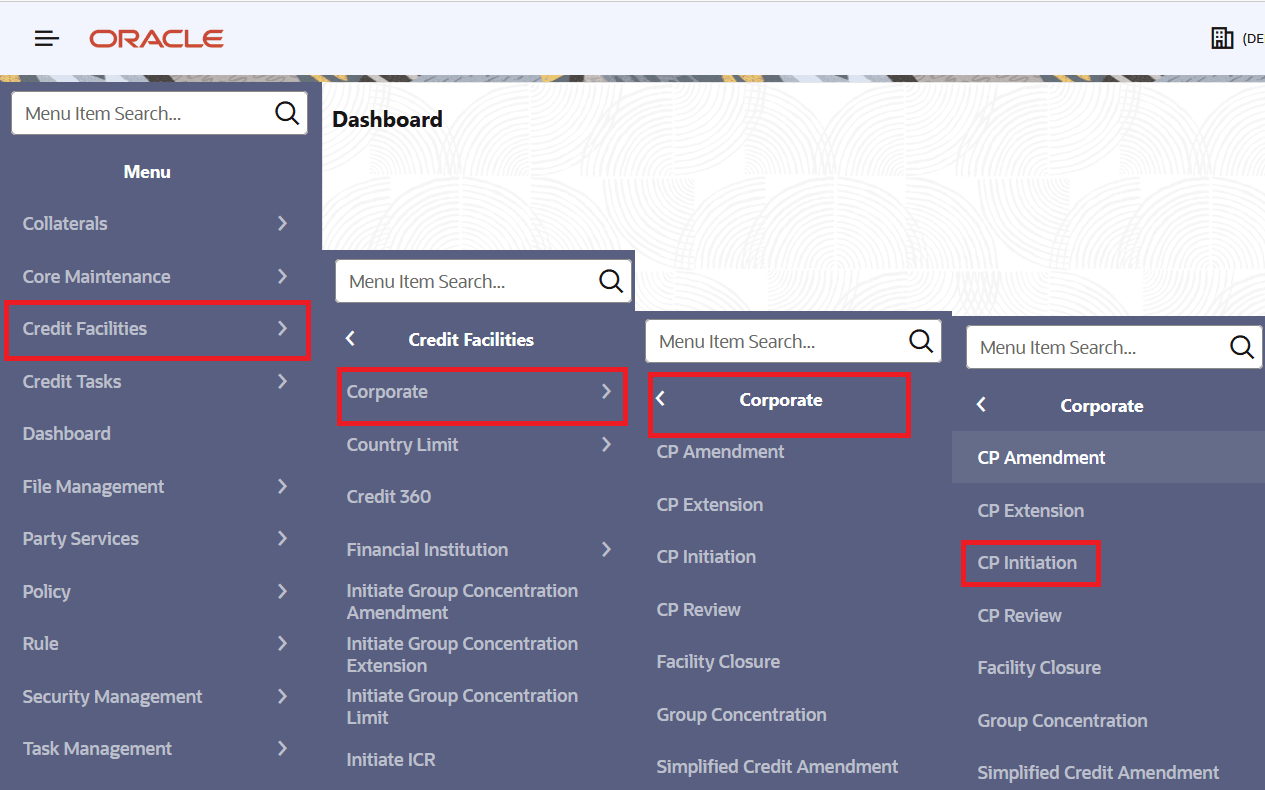The height and width of the screenshot is (790, 1265).
Task: Expand Policy chevron
Action: (x=282, y=591)
